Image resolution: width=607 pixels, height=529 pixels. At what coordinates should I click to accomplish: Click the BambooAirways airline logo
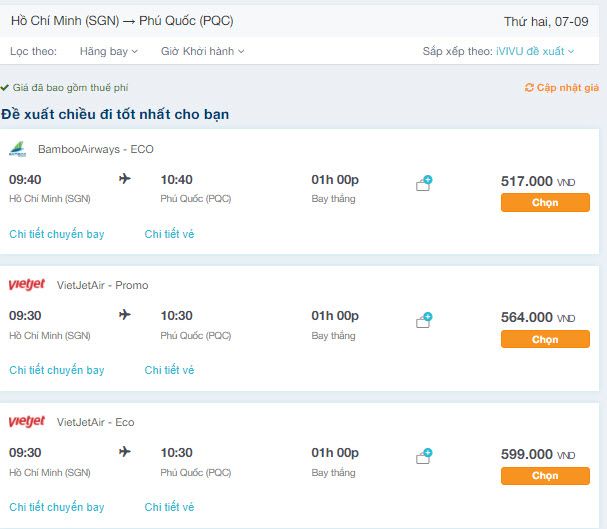pos(18,149)
